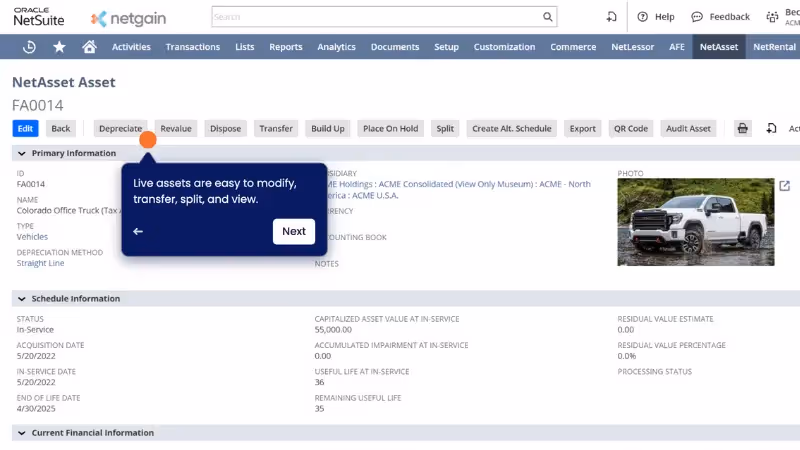The image size is (800, 450).
Task: Open the Recent Records clock icon
Action: [29, 47]
